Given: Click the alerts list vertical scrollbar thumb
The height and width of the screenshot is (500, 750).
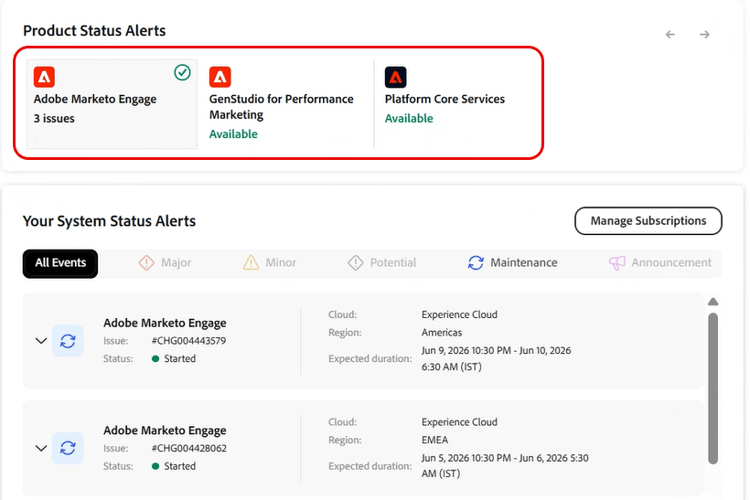Looking at the screenshot, I should click(x=713, y=388).
